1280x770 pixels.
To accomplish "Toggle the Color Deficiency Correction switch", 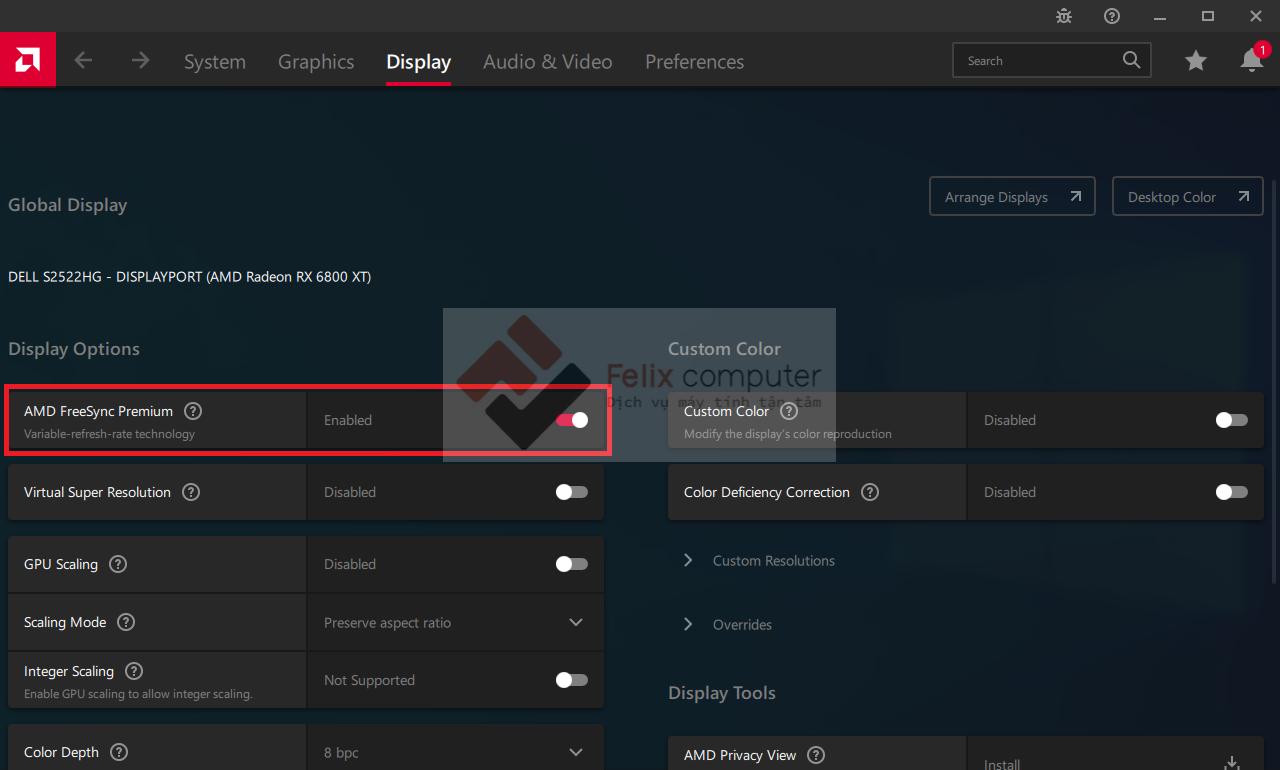I will pyautogui.click(x=1231, y=492).
